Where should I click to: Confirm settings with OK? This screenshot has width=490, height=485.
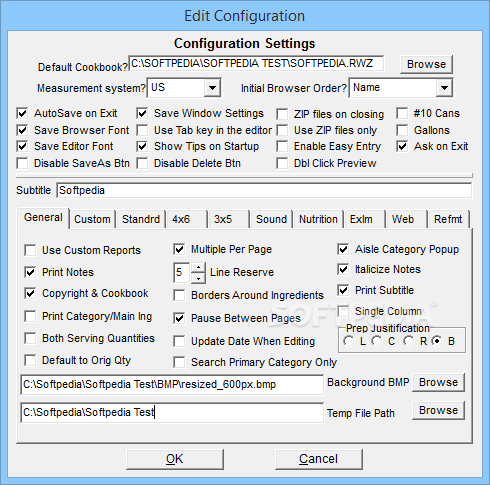pos(175,459)
